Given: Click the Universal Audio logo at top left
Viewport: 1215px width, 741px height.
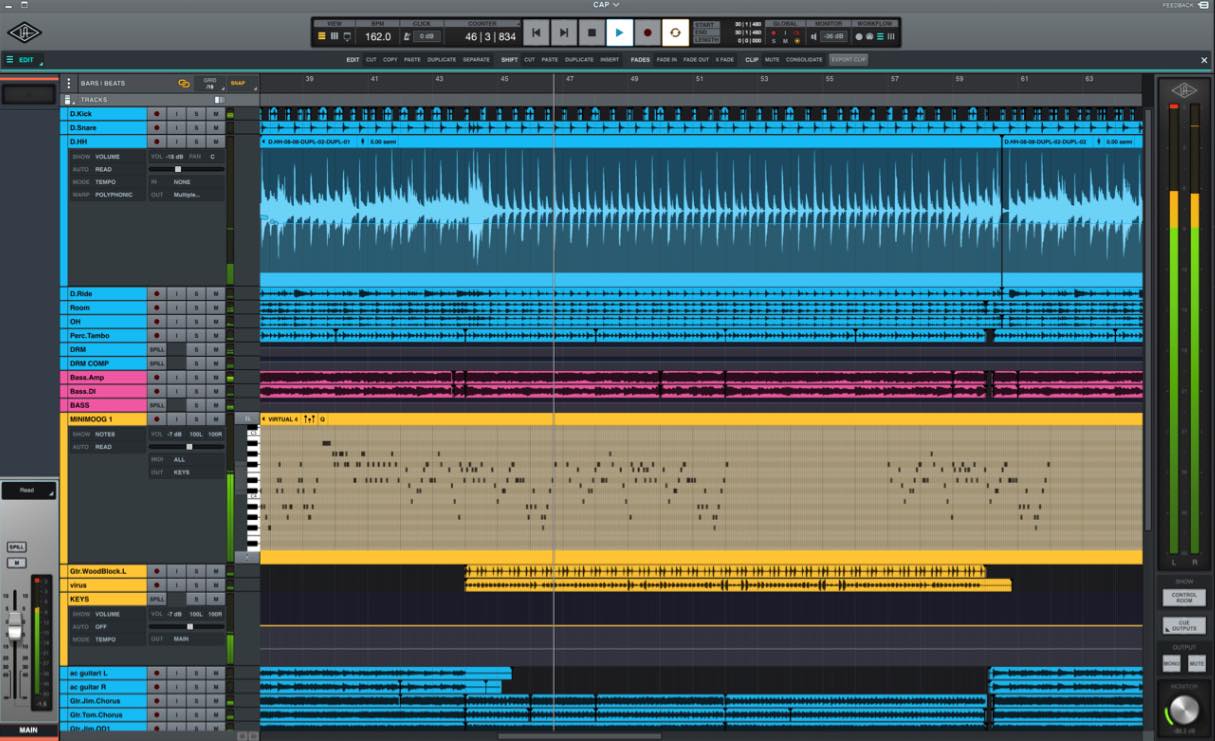Looking at the screenshot, I should (x=24, y=33).
